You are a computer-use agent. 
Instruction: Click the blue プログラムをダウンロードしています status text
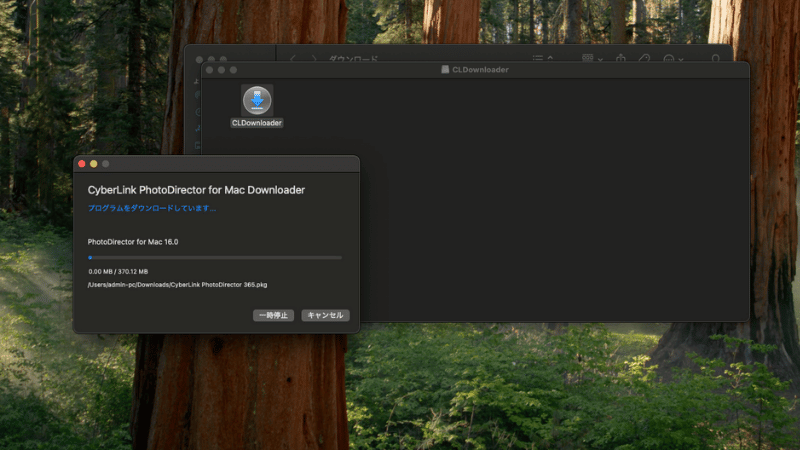152,208
